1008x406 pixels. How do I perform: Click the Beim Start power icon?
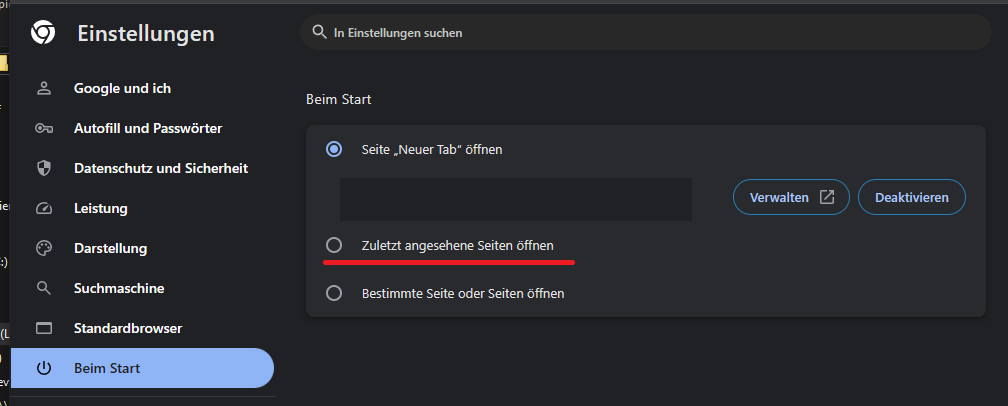click(x=43, y=368)
